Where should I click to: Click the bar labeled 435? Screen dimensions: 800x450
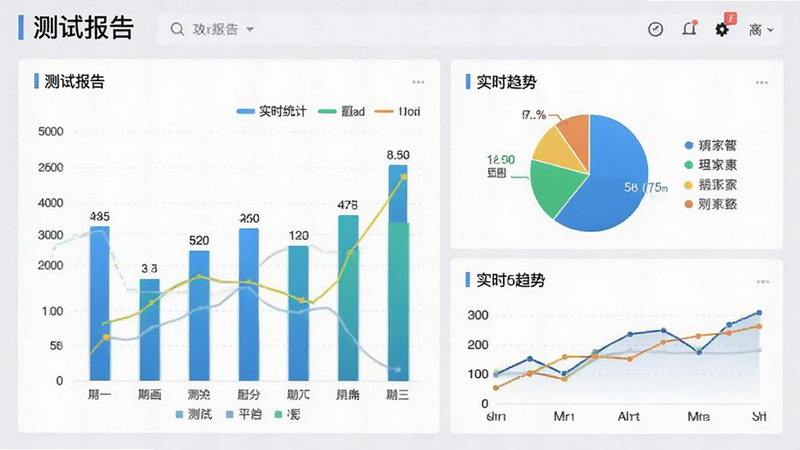(99, 304)
